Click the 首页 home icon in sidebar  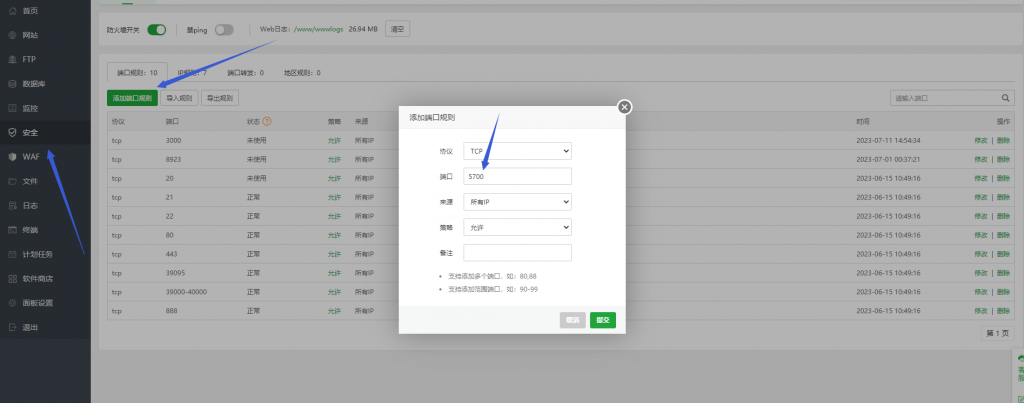[12, 10]
